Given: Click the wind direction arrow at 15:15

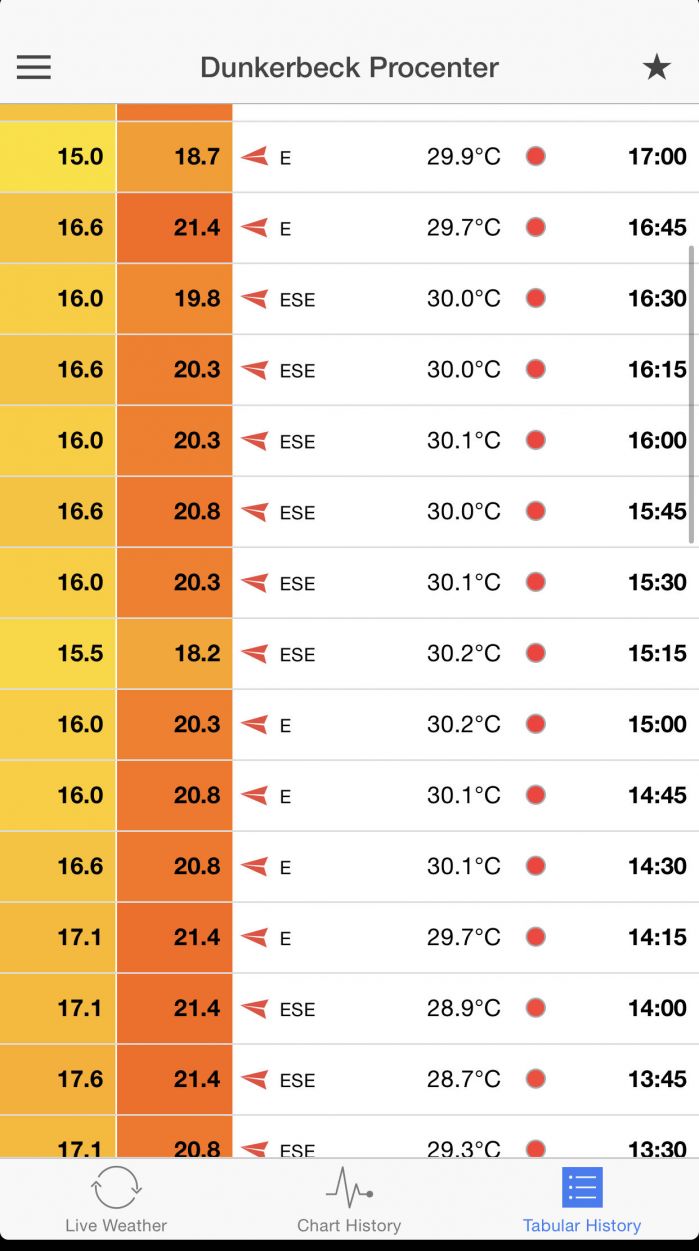Looking at the screenshot, I should coord(255,654).
